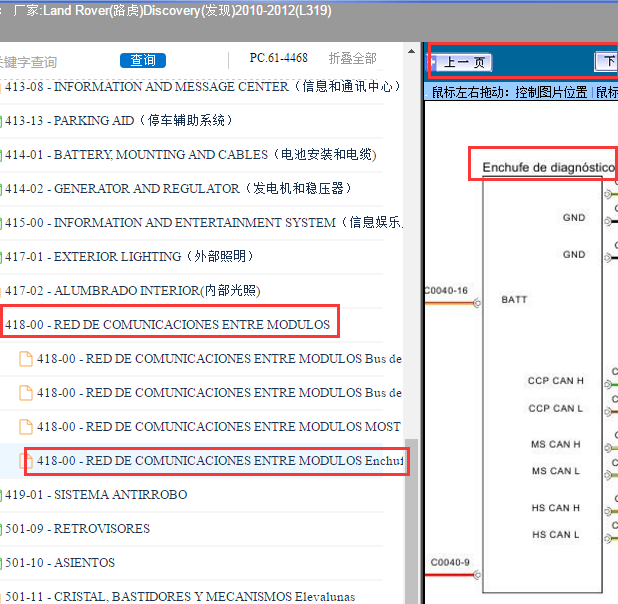Expand 413-08 INFORMATION AND MESSAGE CENTER
618x604 pixels.
[x=203, y=86]
